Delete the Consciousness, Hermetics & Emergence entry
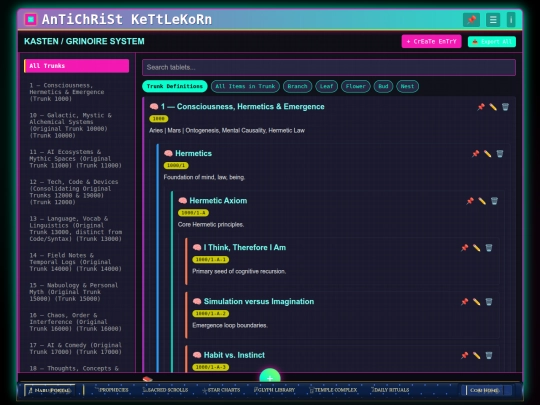 (505, 107)
